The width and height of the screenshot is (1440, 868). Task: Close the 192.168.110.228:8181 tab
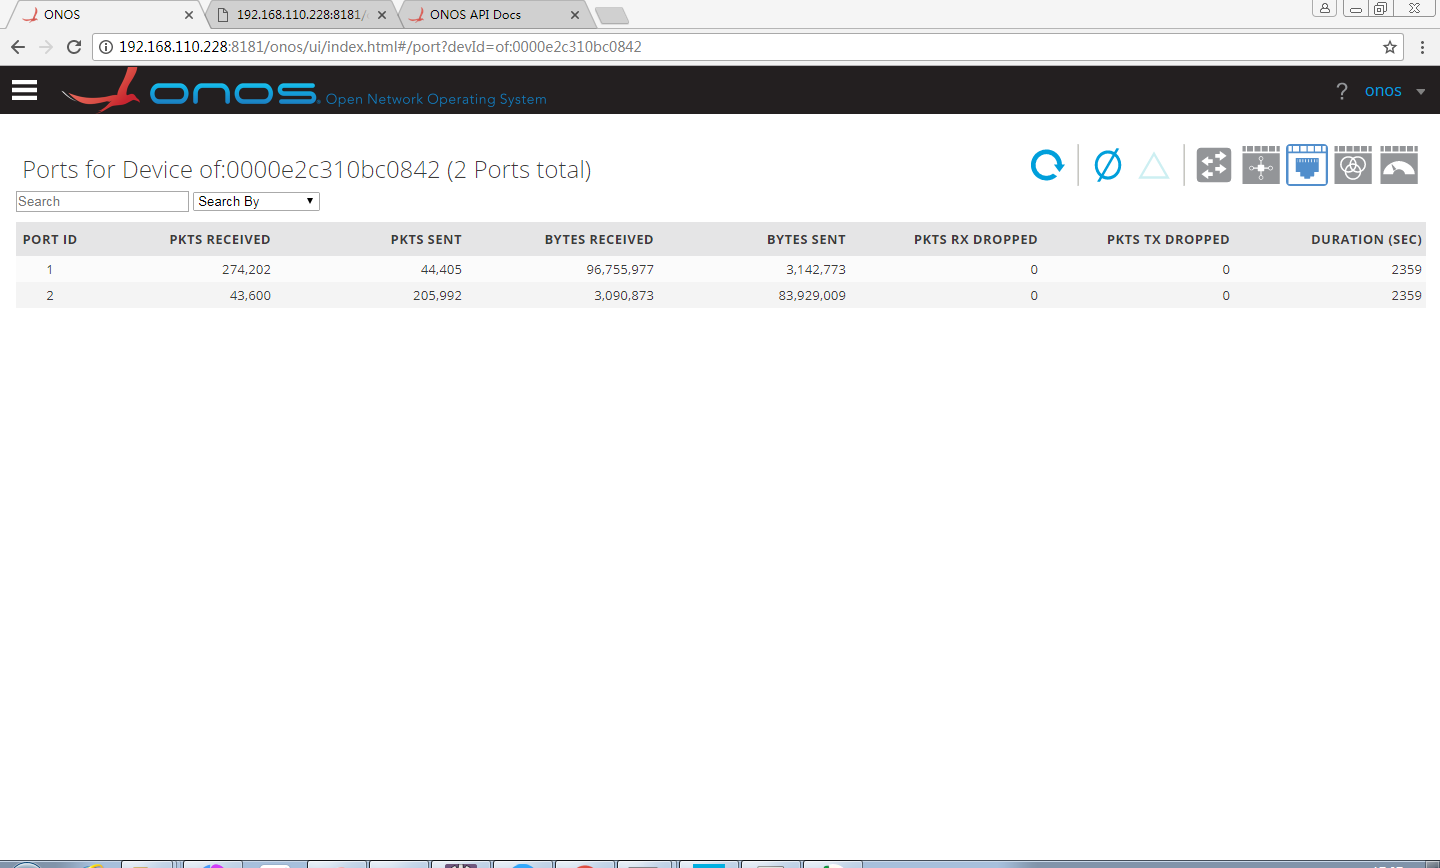click(382, 15)
